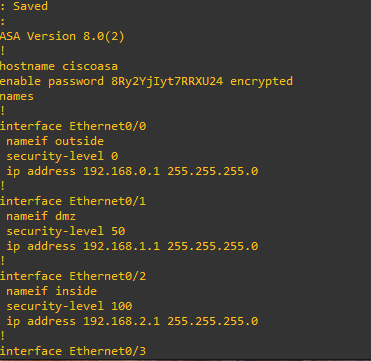Click the 'security-level 100' line
This screenshot has height=361, width=371.
[x=69, y=306]
